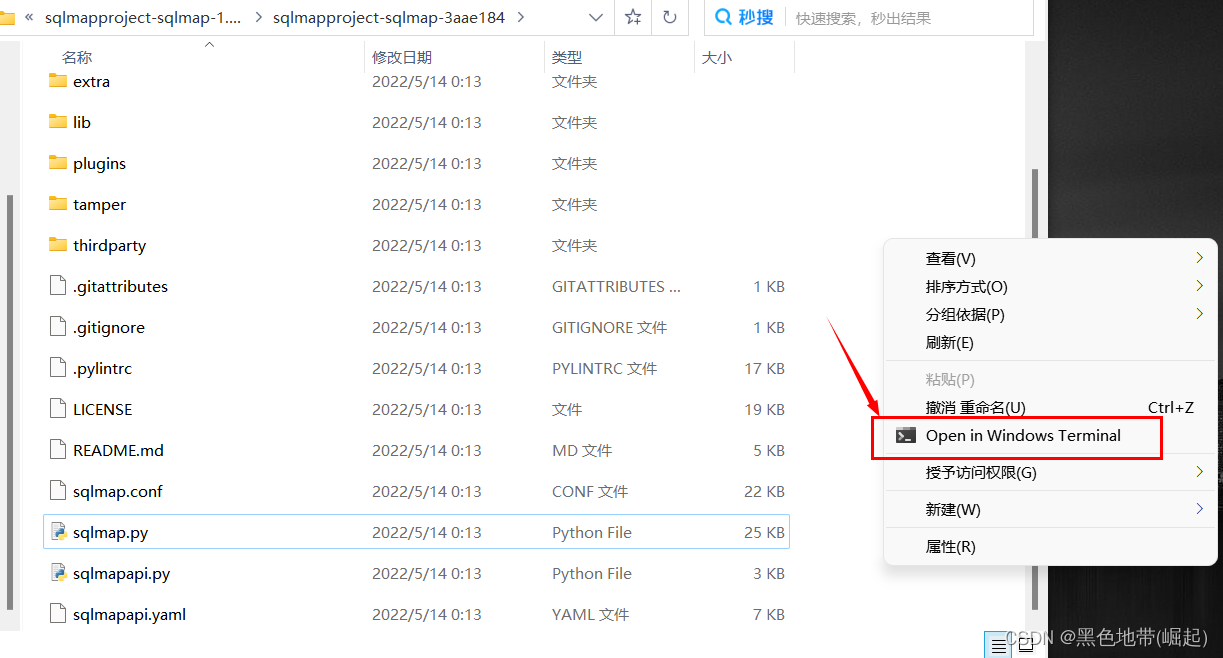The height and width of the screenshot is (658, 1223).
Task: Select the sqlmapapi.py file name
Action: 121,573
